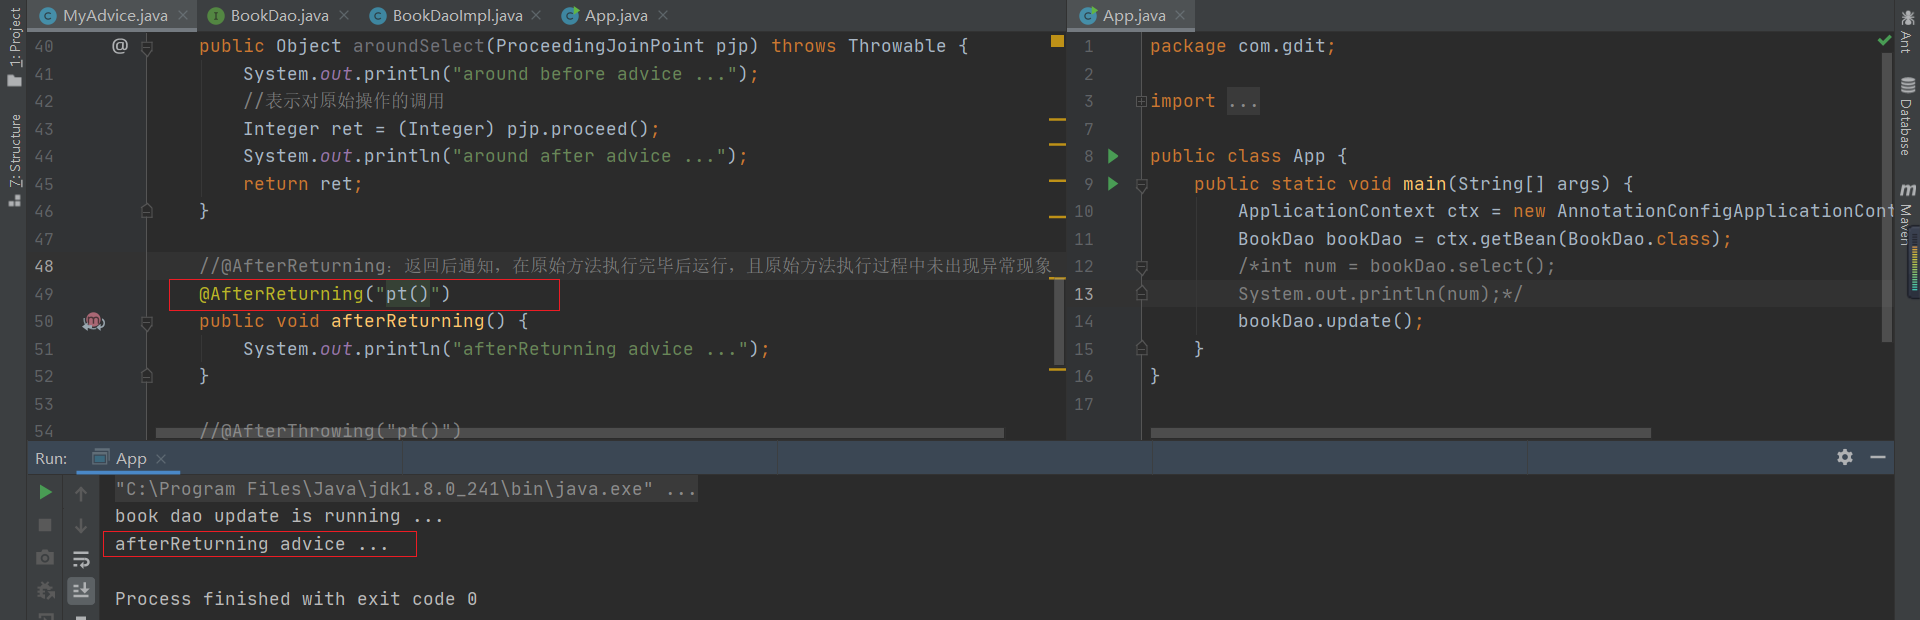Open the Ant tool window
Image resolution: width=1920 pixels, height=620 pixels.
(x=1907, y=30)
